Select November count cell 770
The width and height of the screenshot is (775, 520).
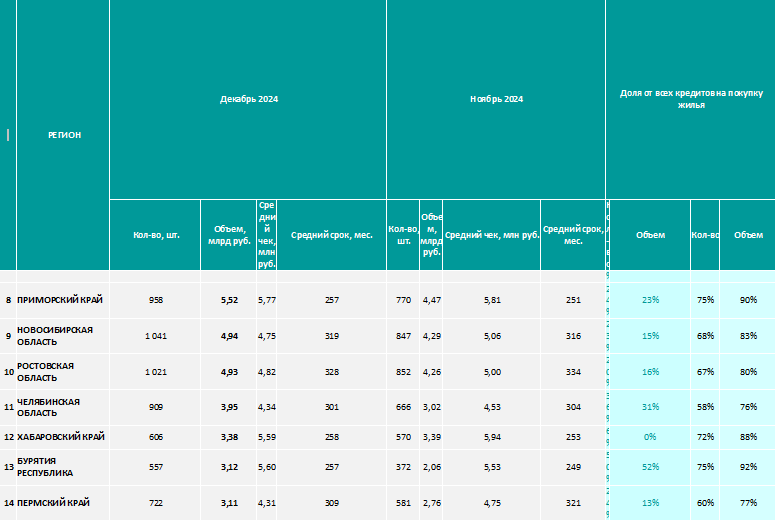click(403, 300)
